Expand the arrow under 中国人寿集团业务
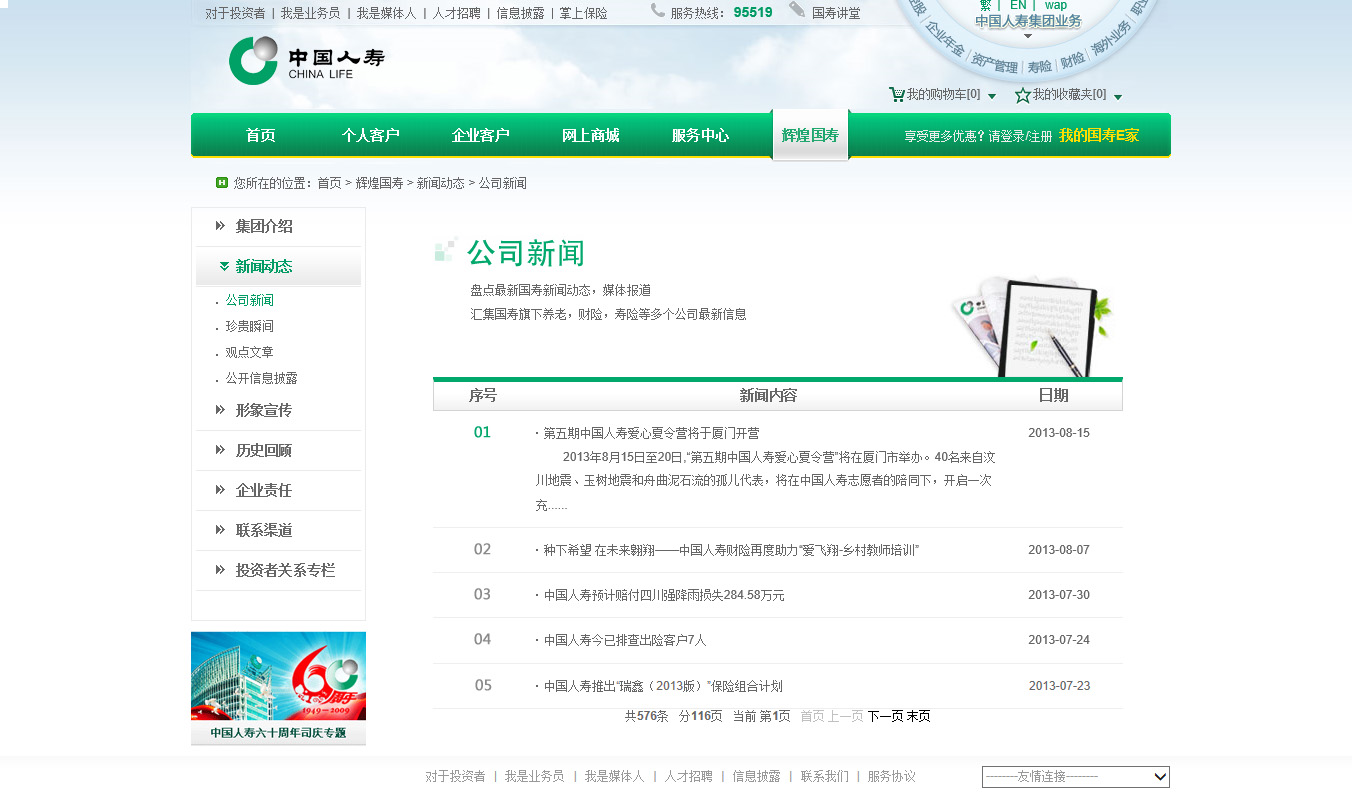 [x=1027, y=36]
